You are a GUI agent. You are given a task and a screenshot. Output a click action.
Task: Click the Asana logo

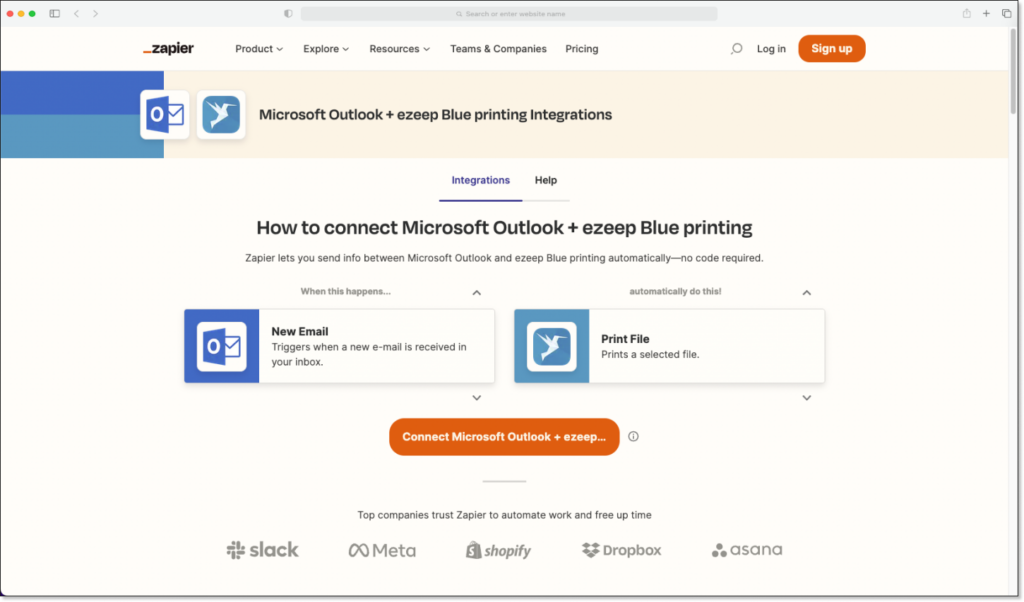tap(747, 550)
